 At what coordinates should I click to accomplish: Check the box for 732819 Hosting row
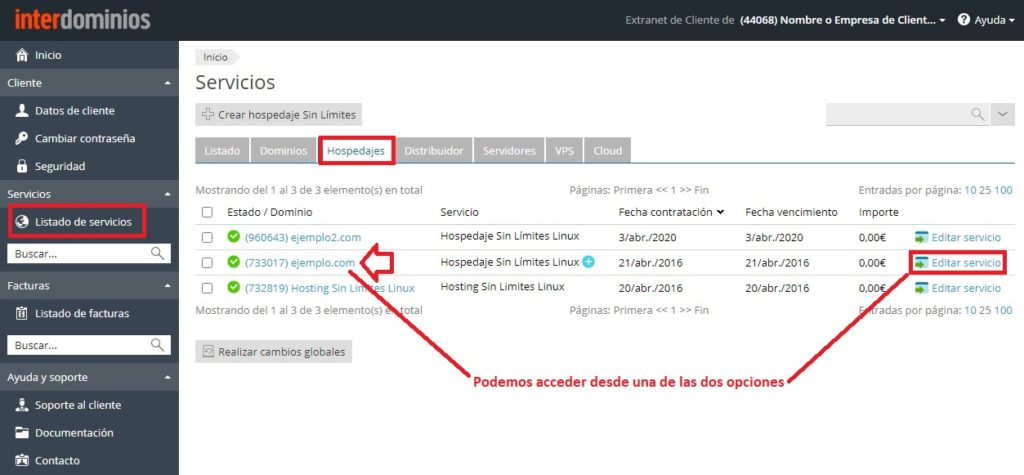coord(207,288)
